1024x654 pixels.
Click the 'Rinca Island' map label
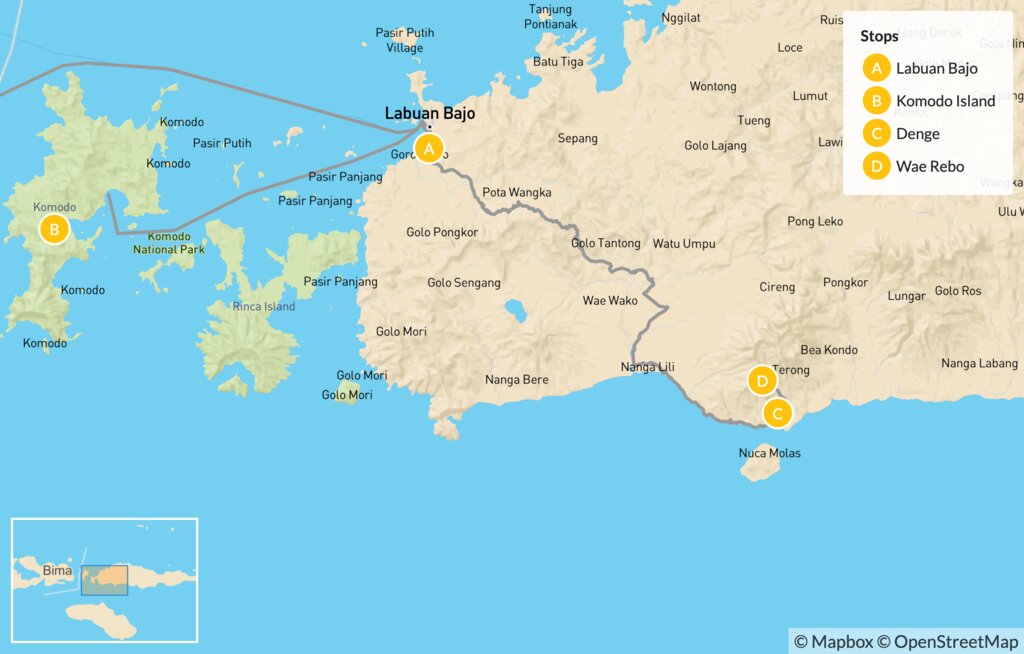(264, 306)
